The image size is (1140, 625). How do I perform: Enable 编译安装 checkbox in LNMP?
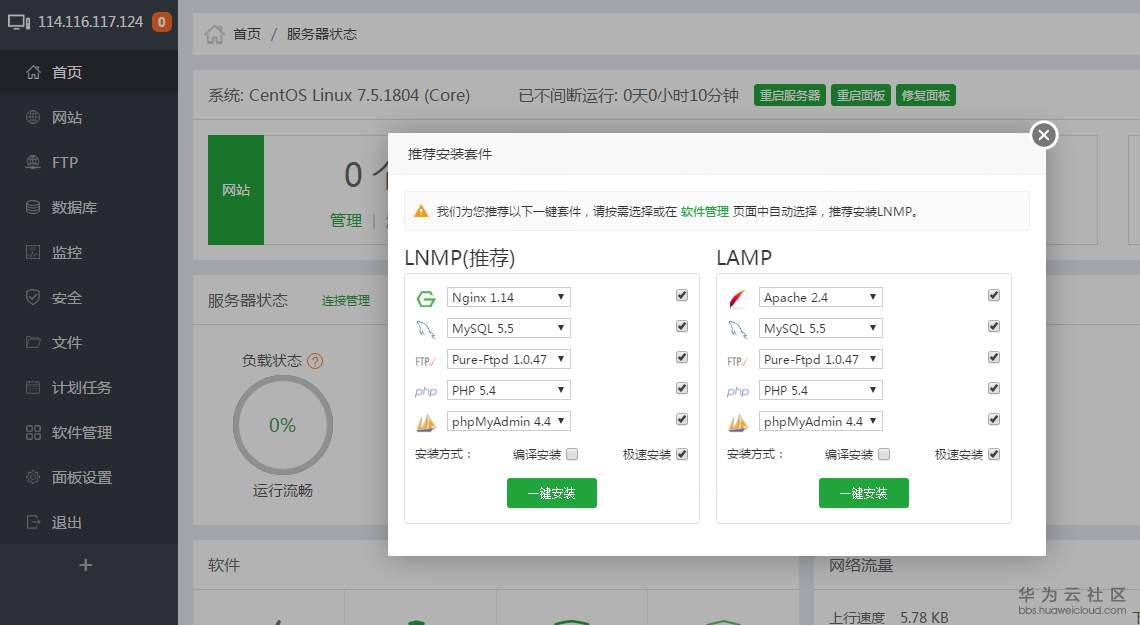pyautogui.click(x=572, y=454)
